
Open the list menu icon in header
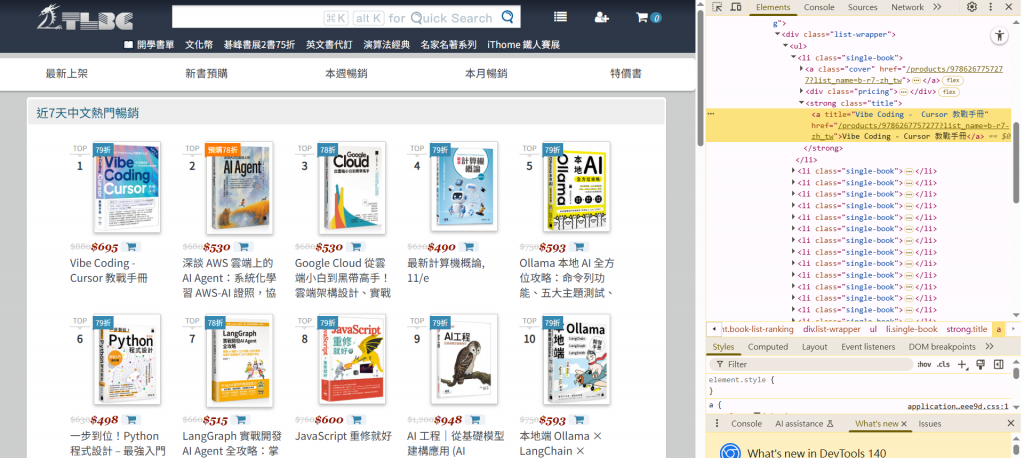pyautogui.click(x=560, y=17)
